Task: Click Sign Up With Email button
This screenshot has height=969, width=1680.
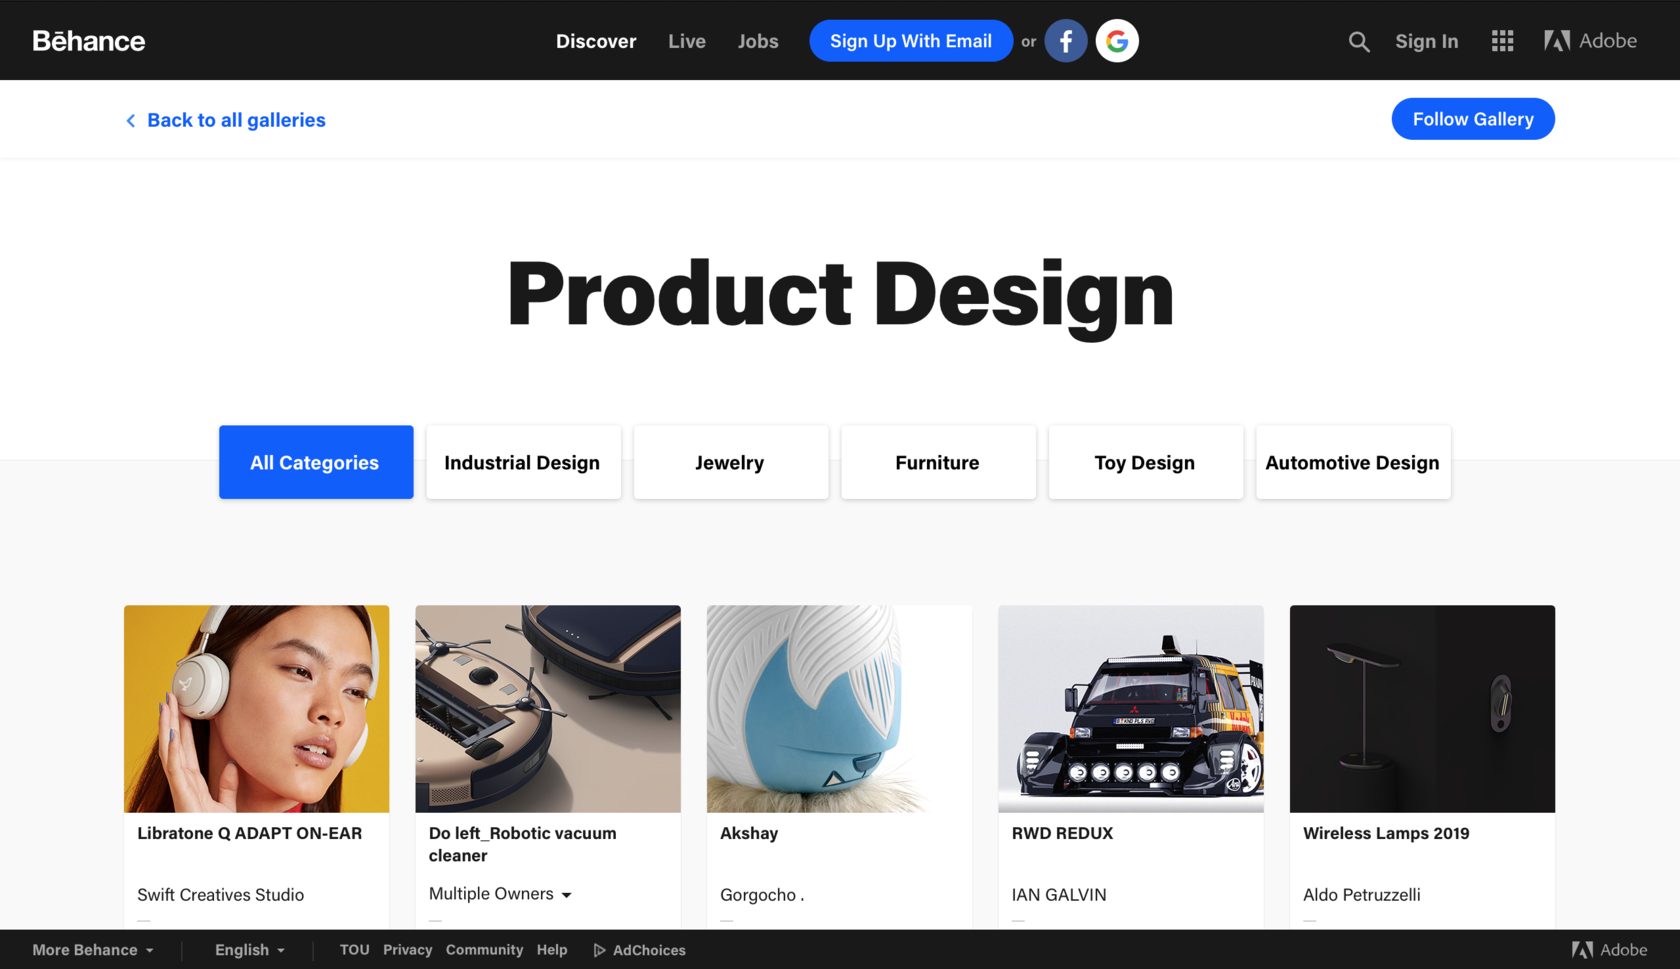Action: click(x=911, y=41)
